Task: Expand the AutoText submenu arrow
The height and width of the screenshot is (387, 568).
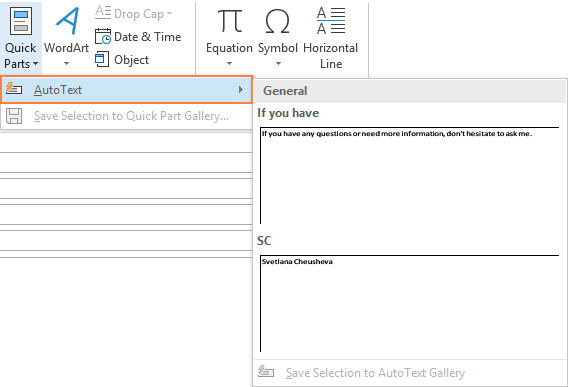Action: click(241, 90)
